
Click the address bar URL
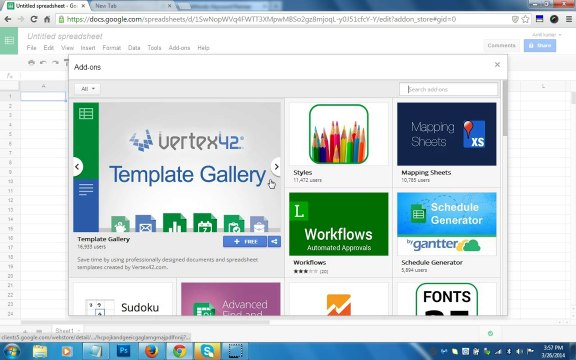coord(261,19)
